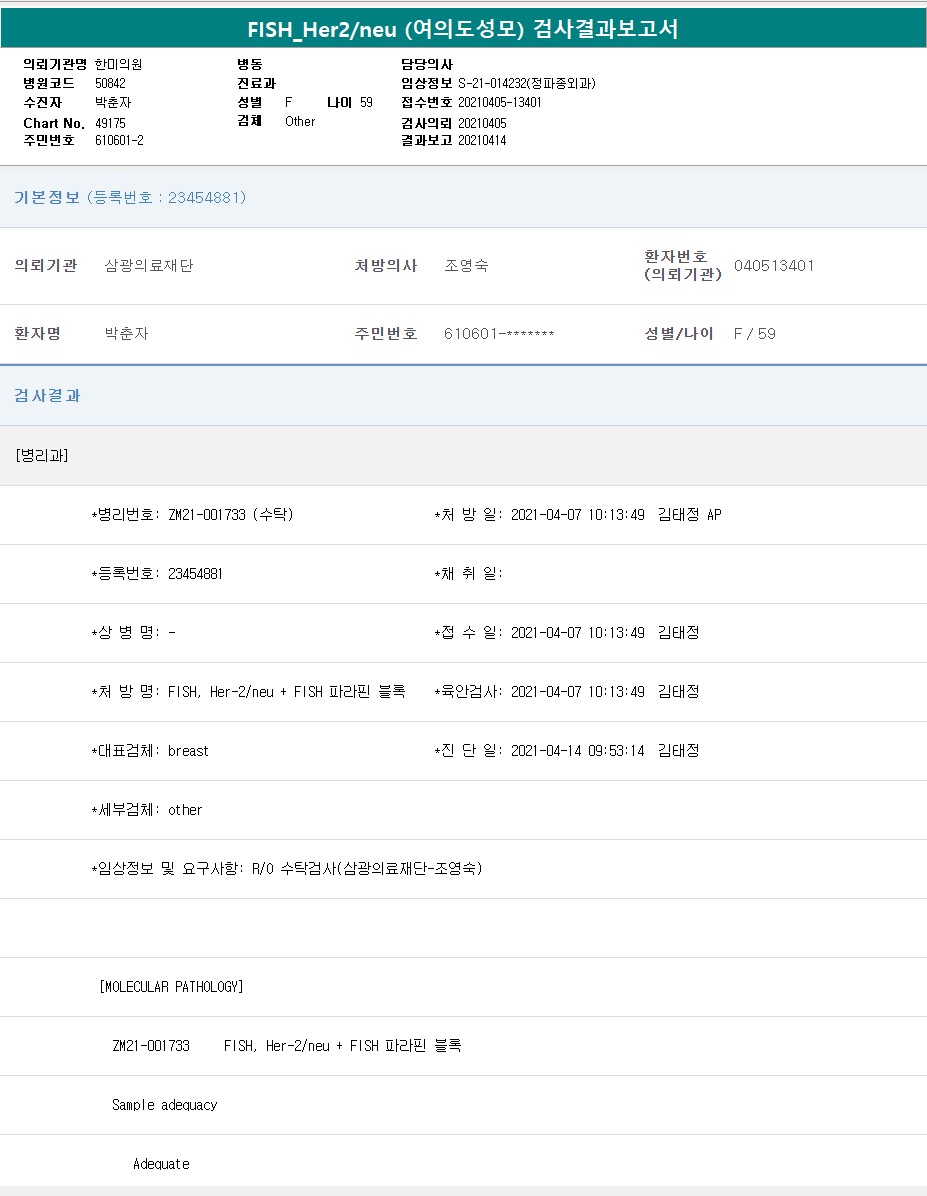927x1196 pixels.
Task: Click sex/age value 'F / 59'
Action: point(755,333)
